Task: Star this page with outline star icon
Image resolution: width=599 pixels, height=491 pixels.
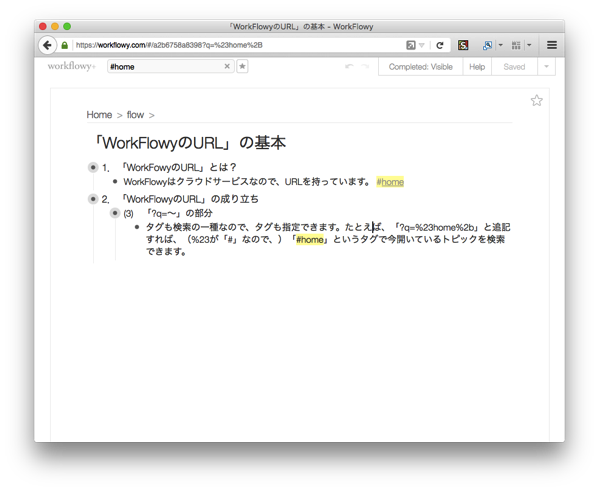Action: click(536, 100)
